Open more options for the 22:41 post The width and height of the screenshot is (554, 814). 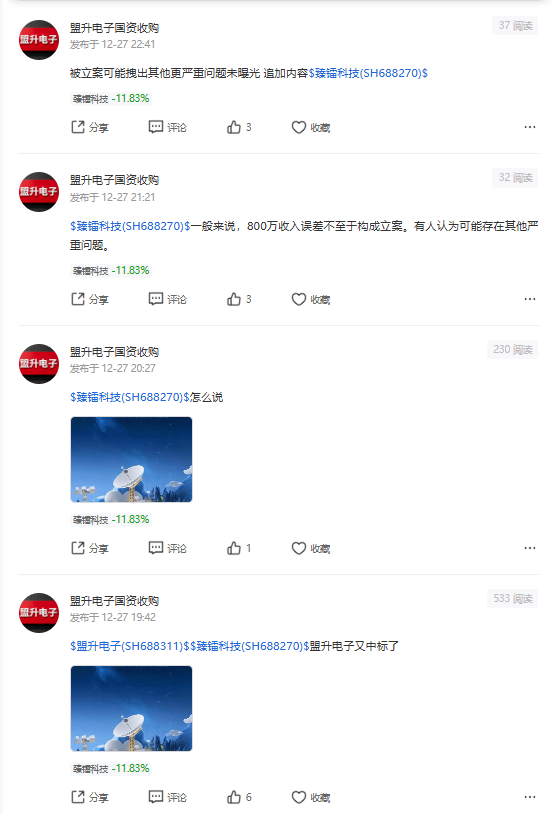530,127
